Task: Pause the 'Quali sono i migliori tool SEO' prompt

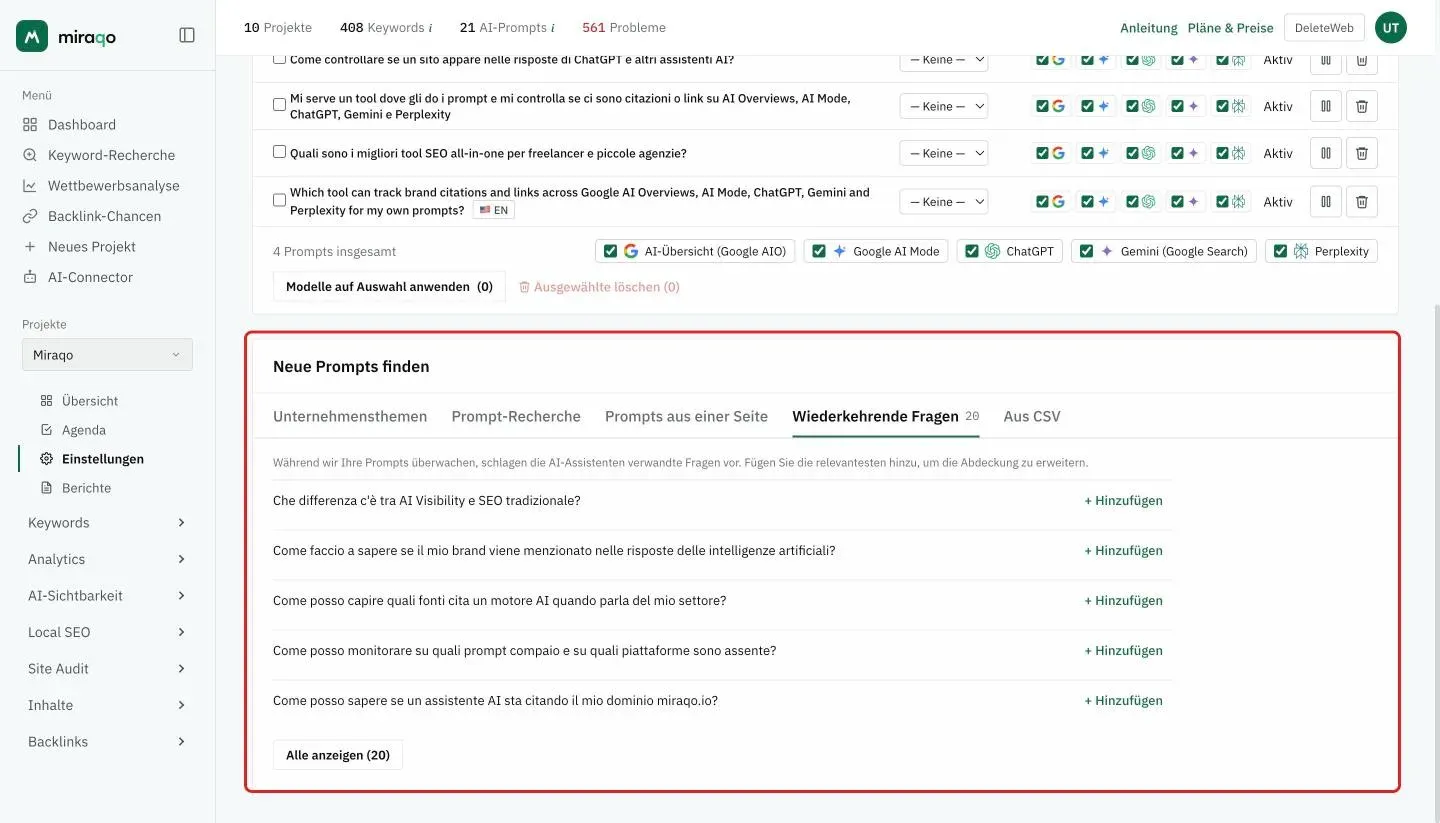Action: (x=1325, y=153)
